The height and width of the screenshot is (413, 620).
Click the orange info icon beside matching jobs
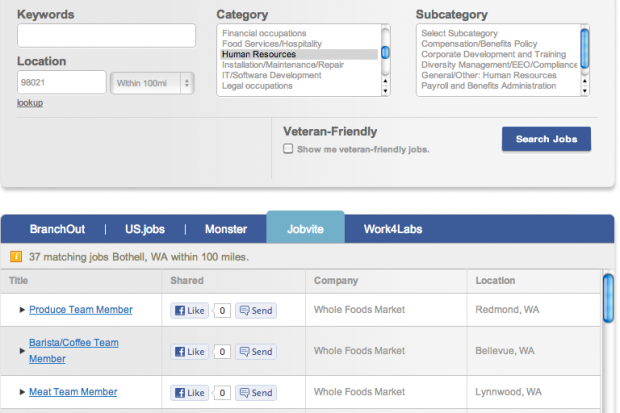tap(16, 257)
